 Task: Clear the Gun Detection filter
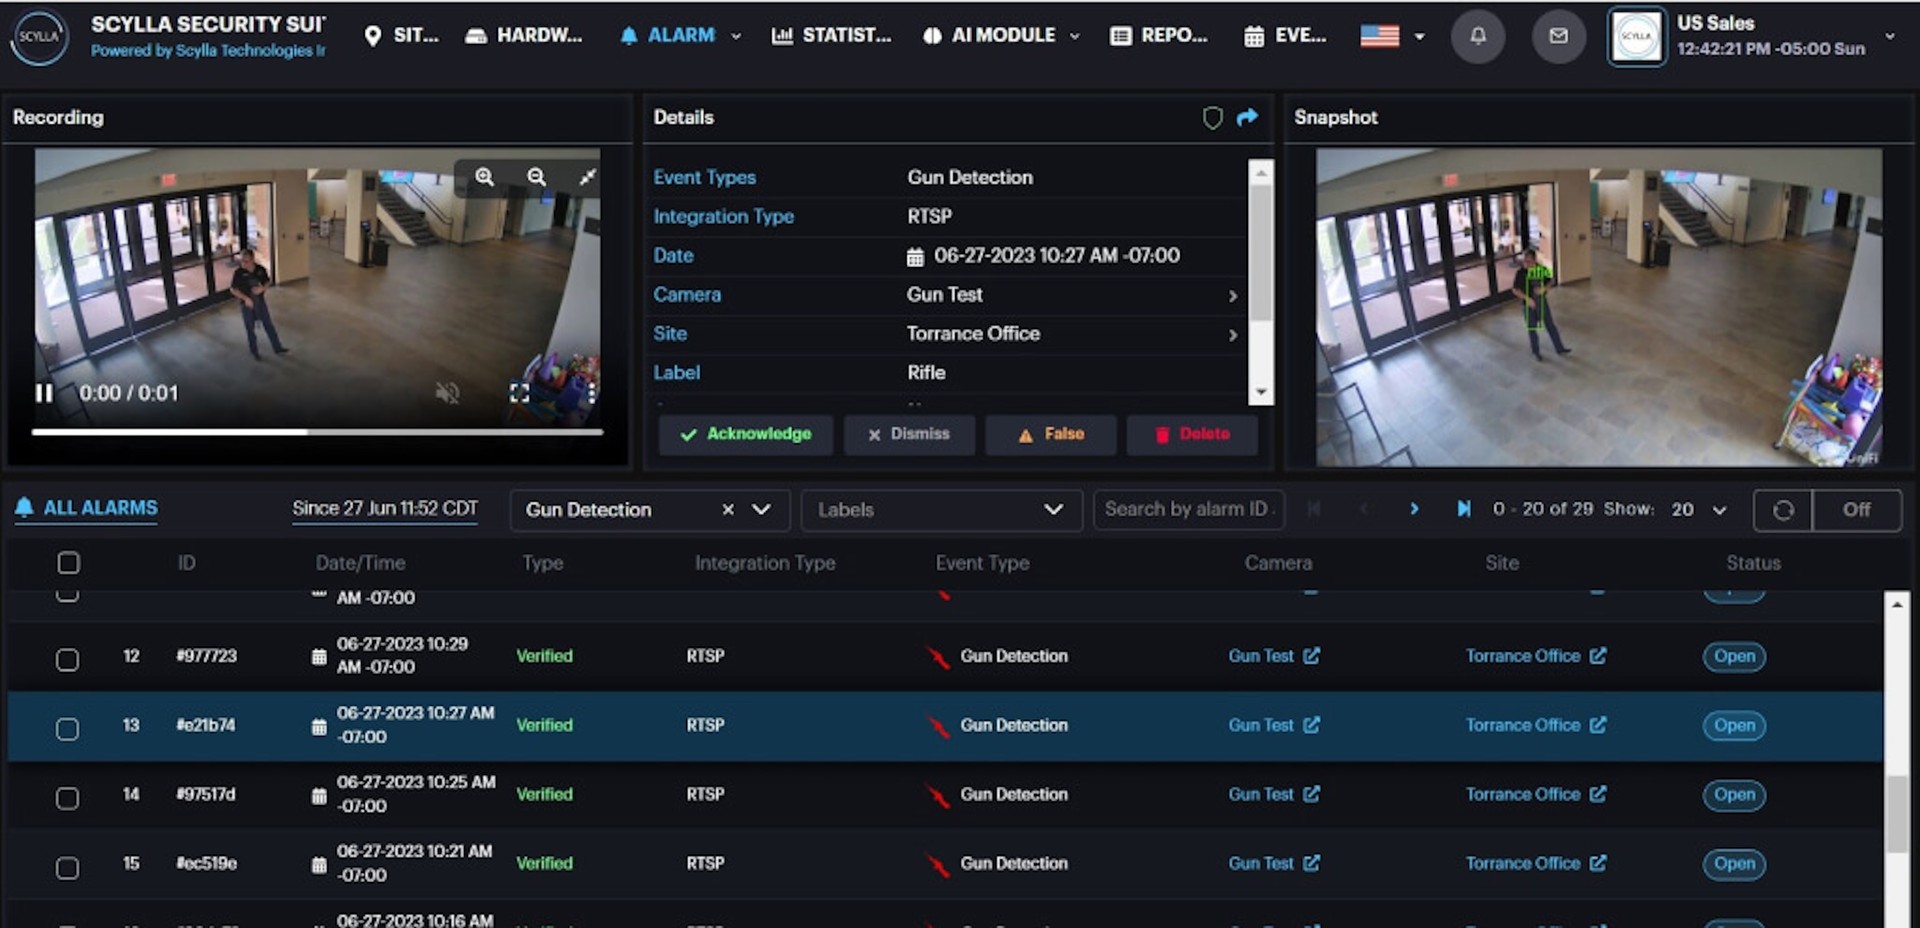click(728, 510)
